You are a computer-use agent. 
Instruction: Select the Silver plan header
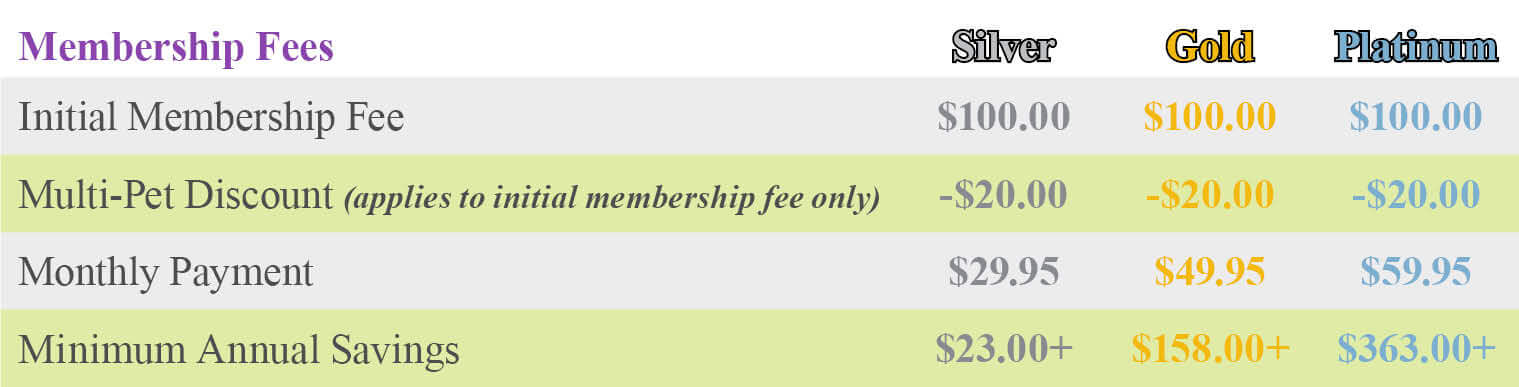pyautogui.click(x=1003, y=47)
